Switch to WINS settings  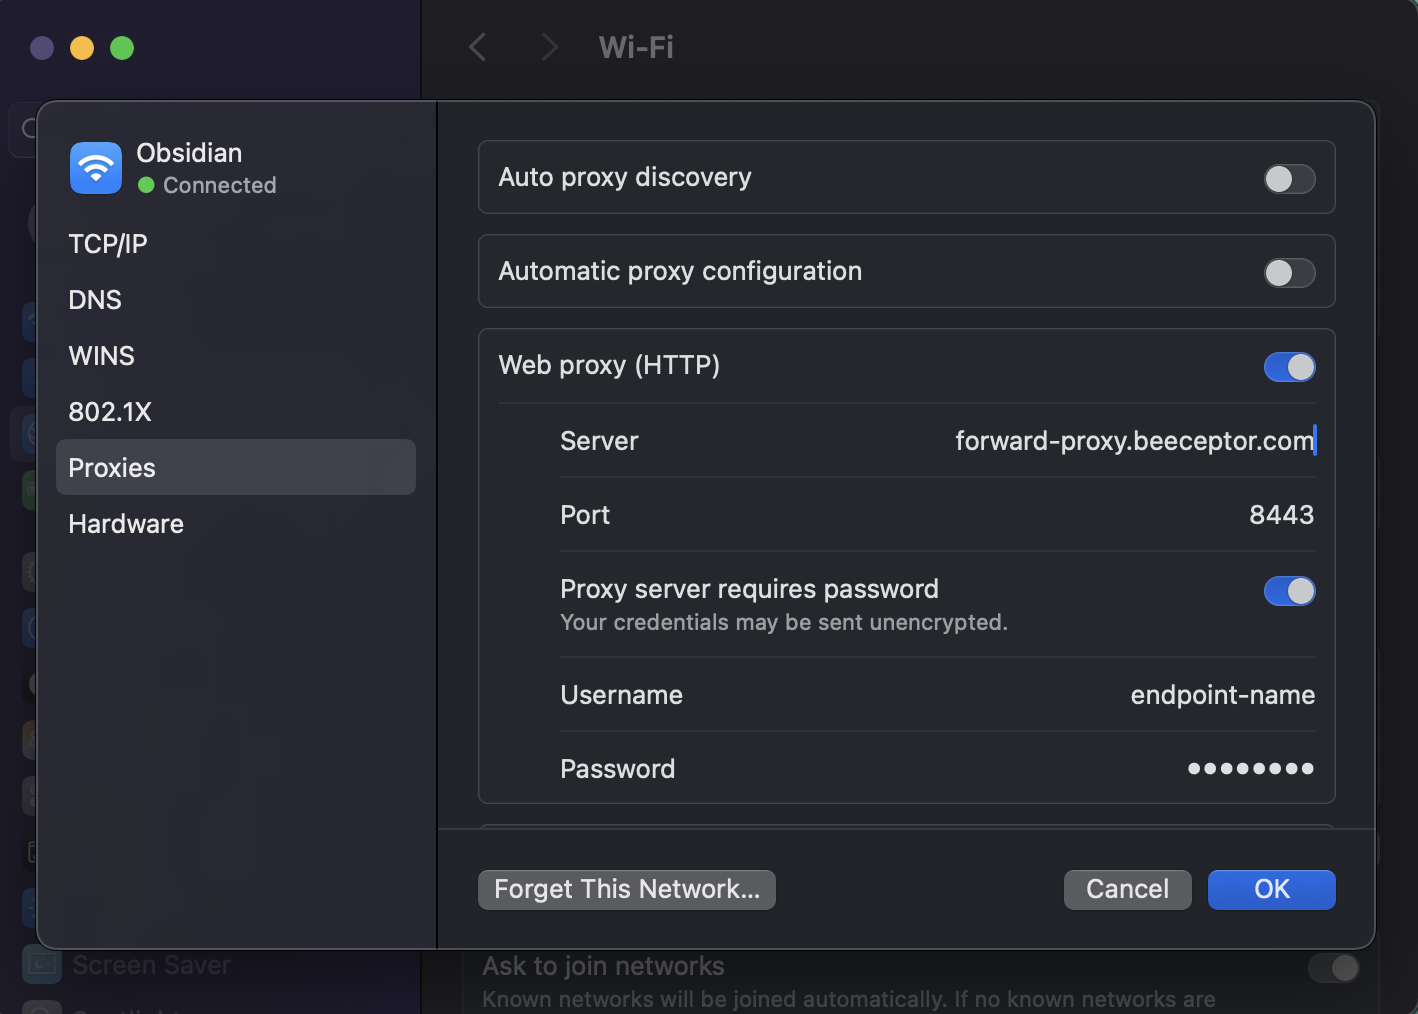click(x=101, y=355)
